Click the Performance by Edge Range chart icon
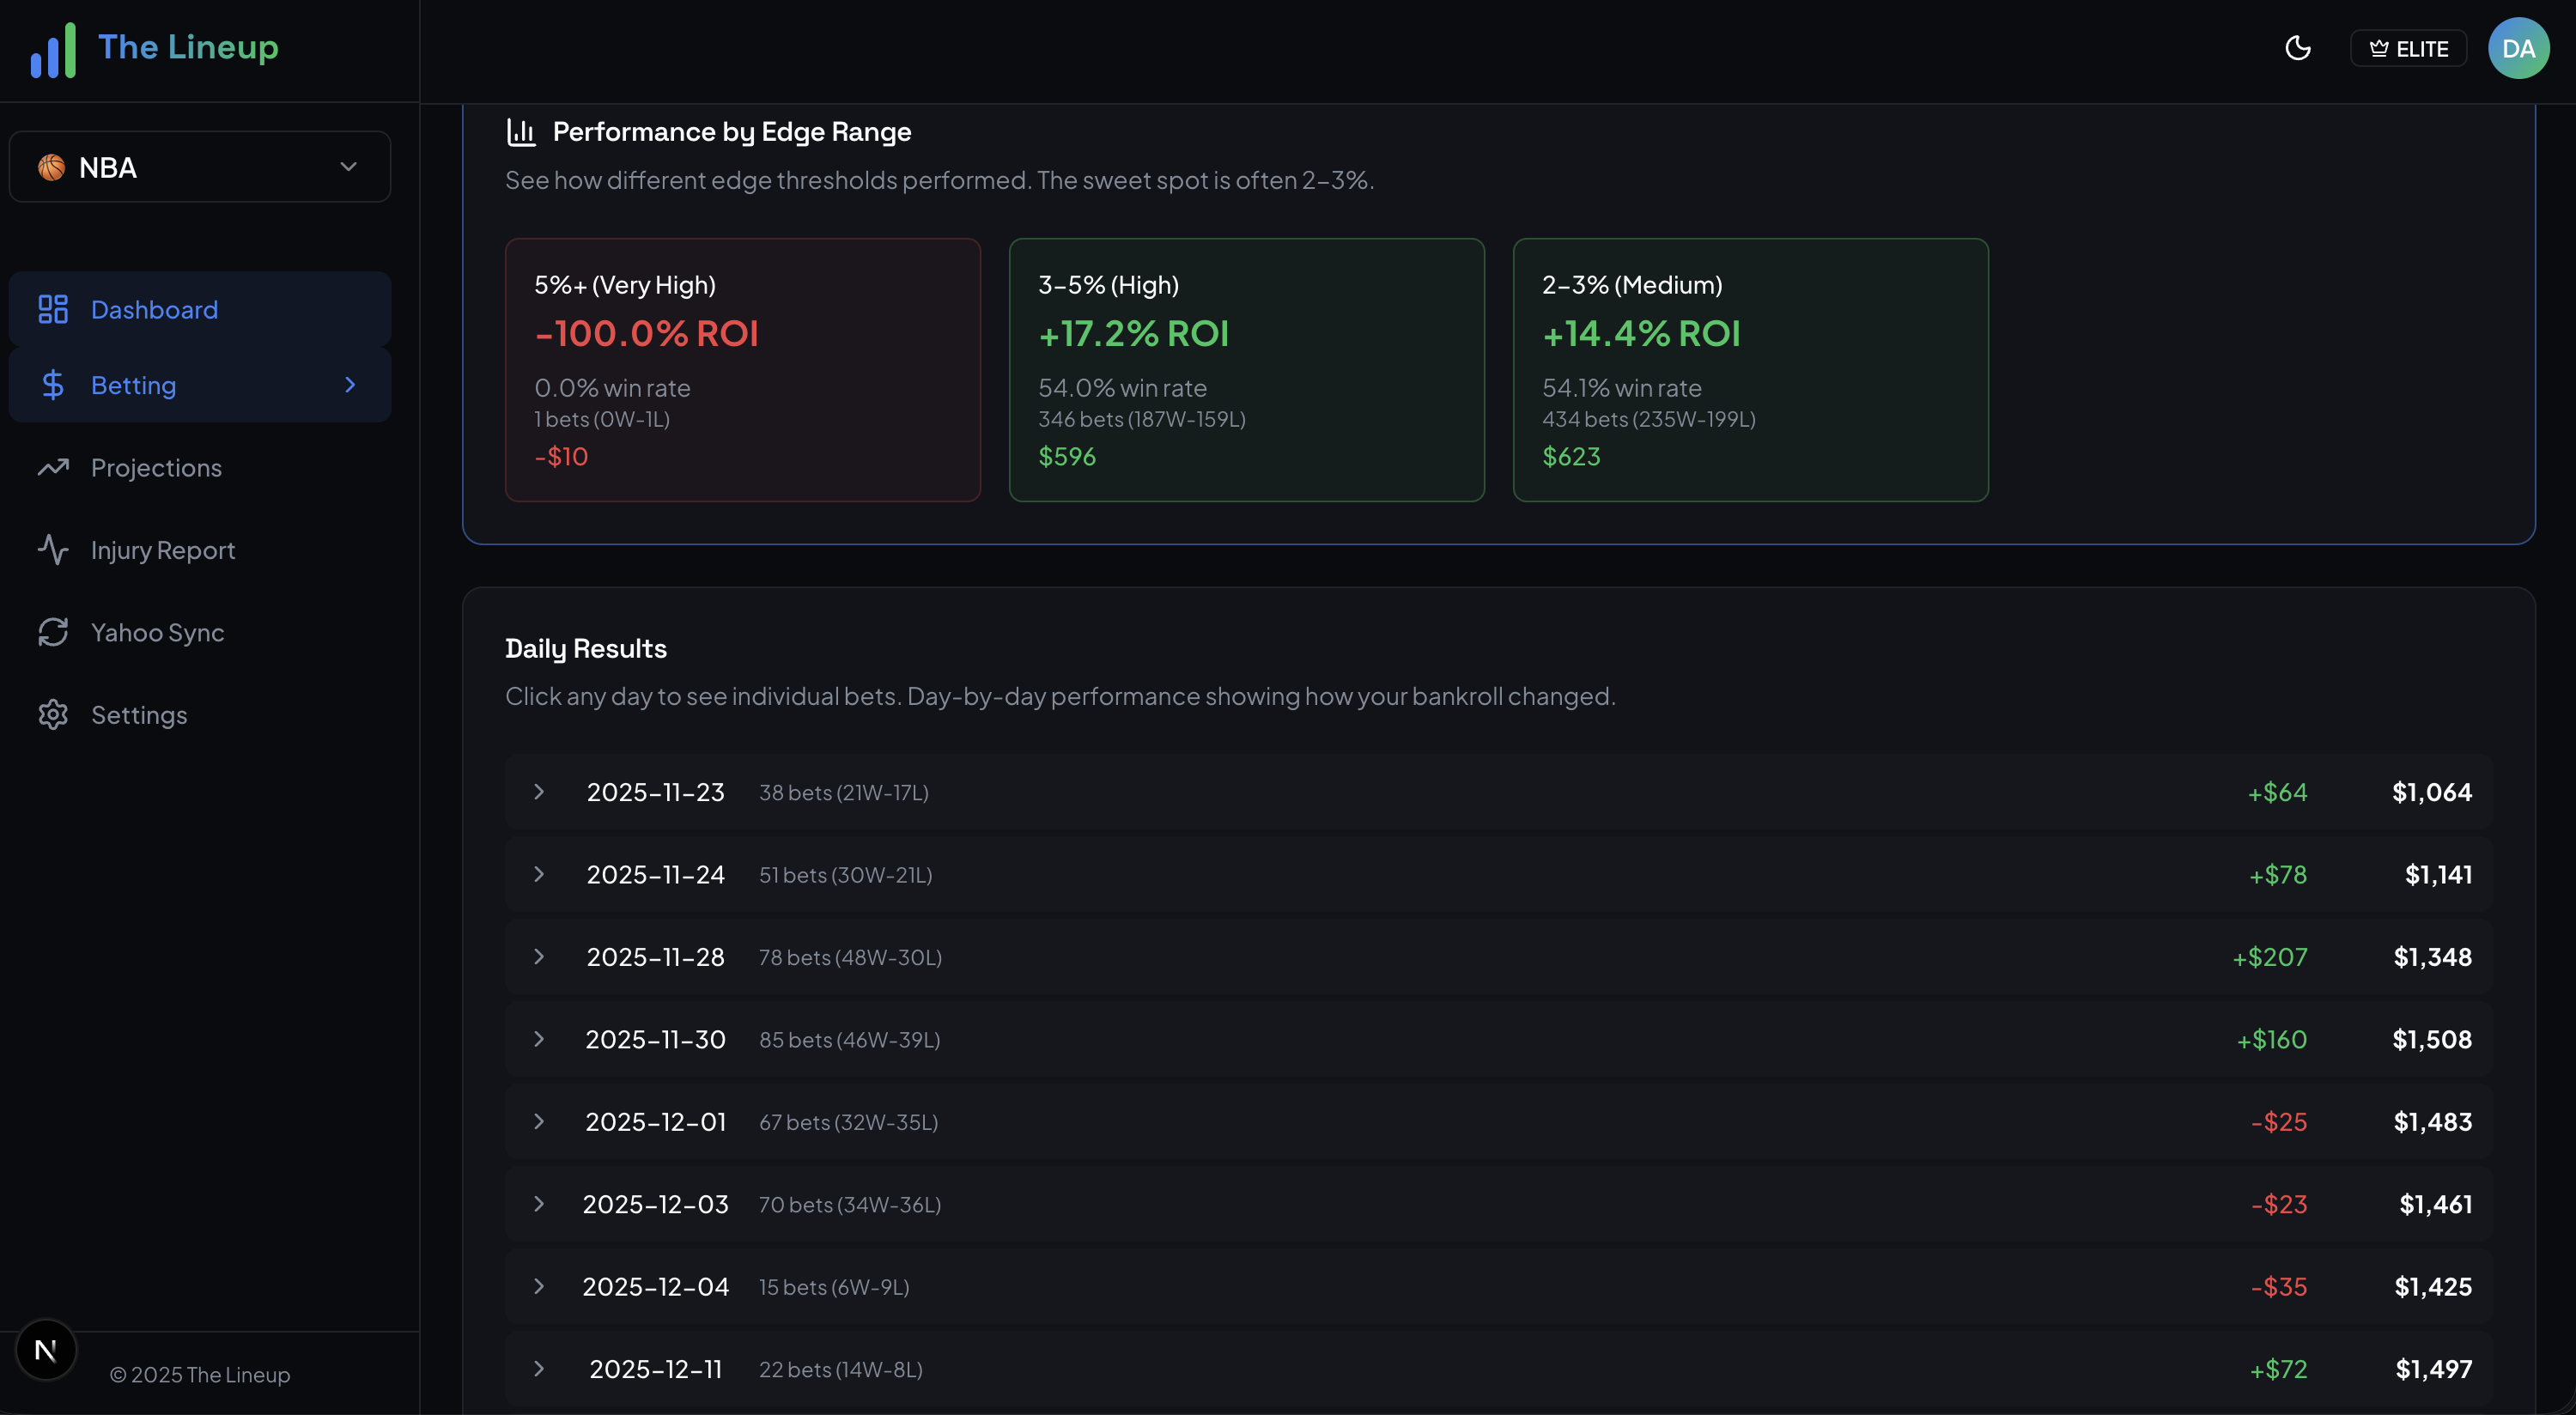 click(521, 132)
